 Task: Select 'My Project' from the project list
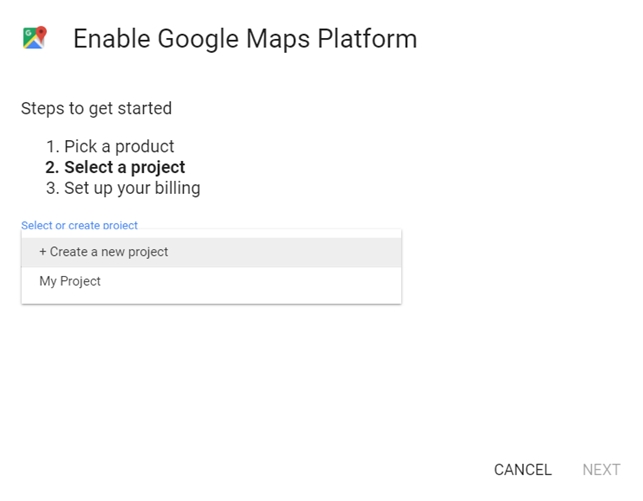click(70, 281)
